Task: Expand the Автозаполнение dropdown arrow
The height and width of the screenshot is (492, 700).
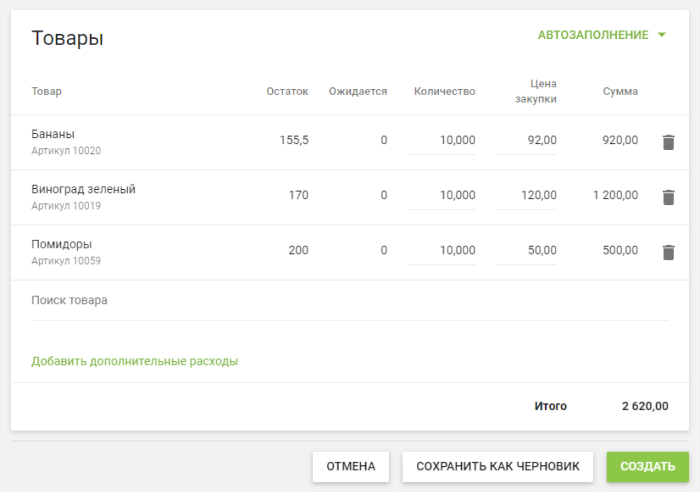Action: (x=662, y=35)
